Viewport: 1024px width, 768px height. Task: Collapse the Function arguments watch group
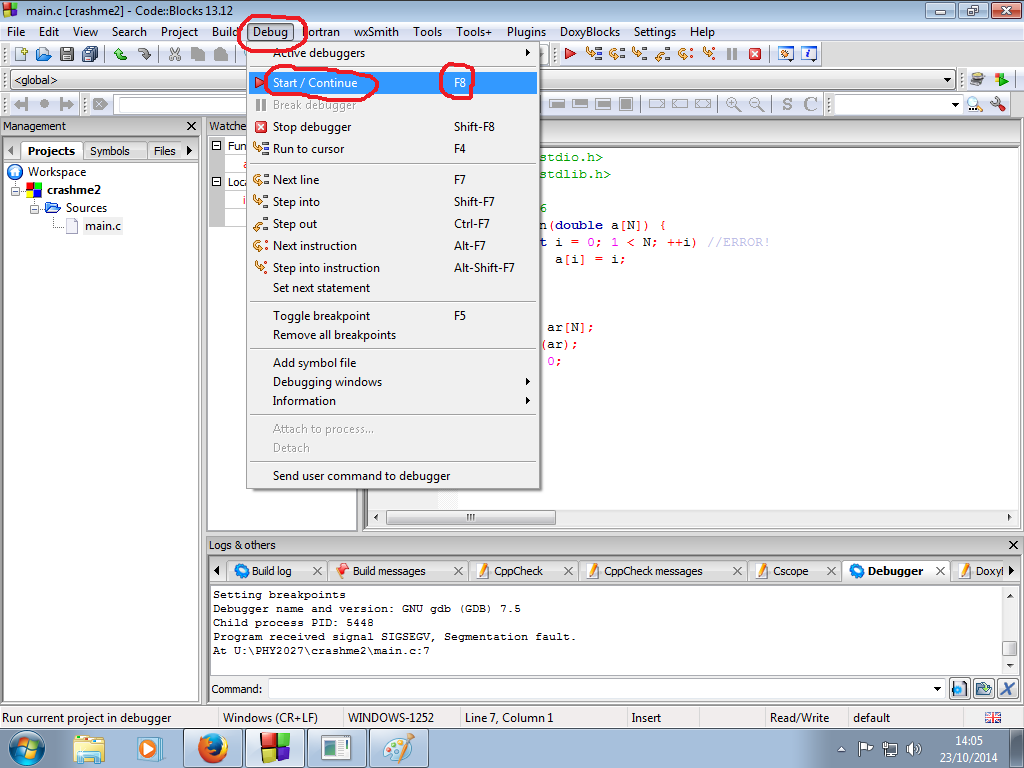[x=217, y=146]
